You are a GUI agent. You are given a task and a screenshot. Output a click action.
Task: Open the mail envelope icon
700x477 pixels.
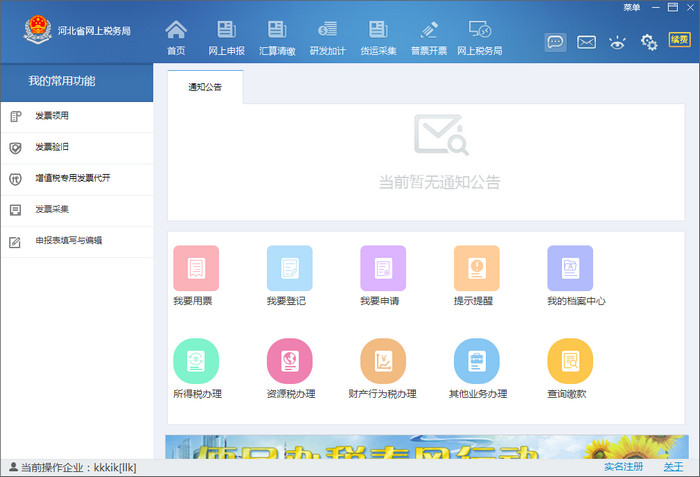586,42
